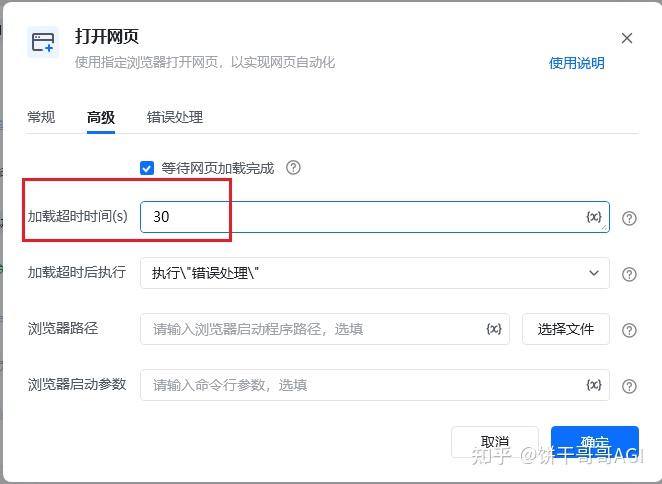Click chevron arrow of 执行错误处理 combo box

tap(594, 273)
